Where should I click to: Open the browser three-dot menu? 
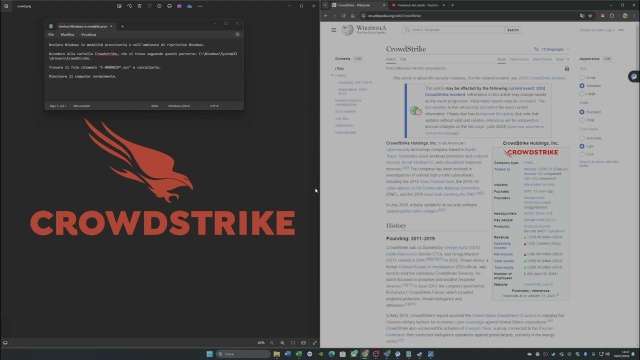(635, 16)
